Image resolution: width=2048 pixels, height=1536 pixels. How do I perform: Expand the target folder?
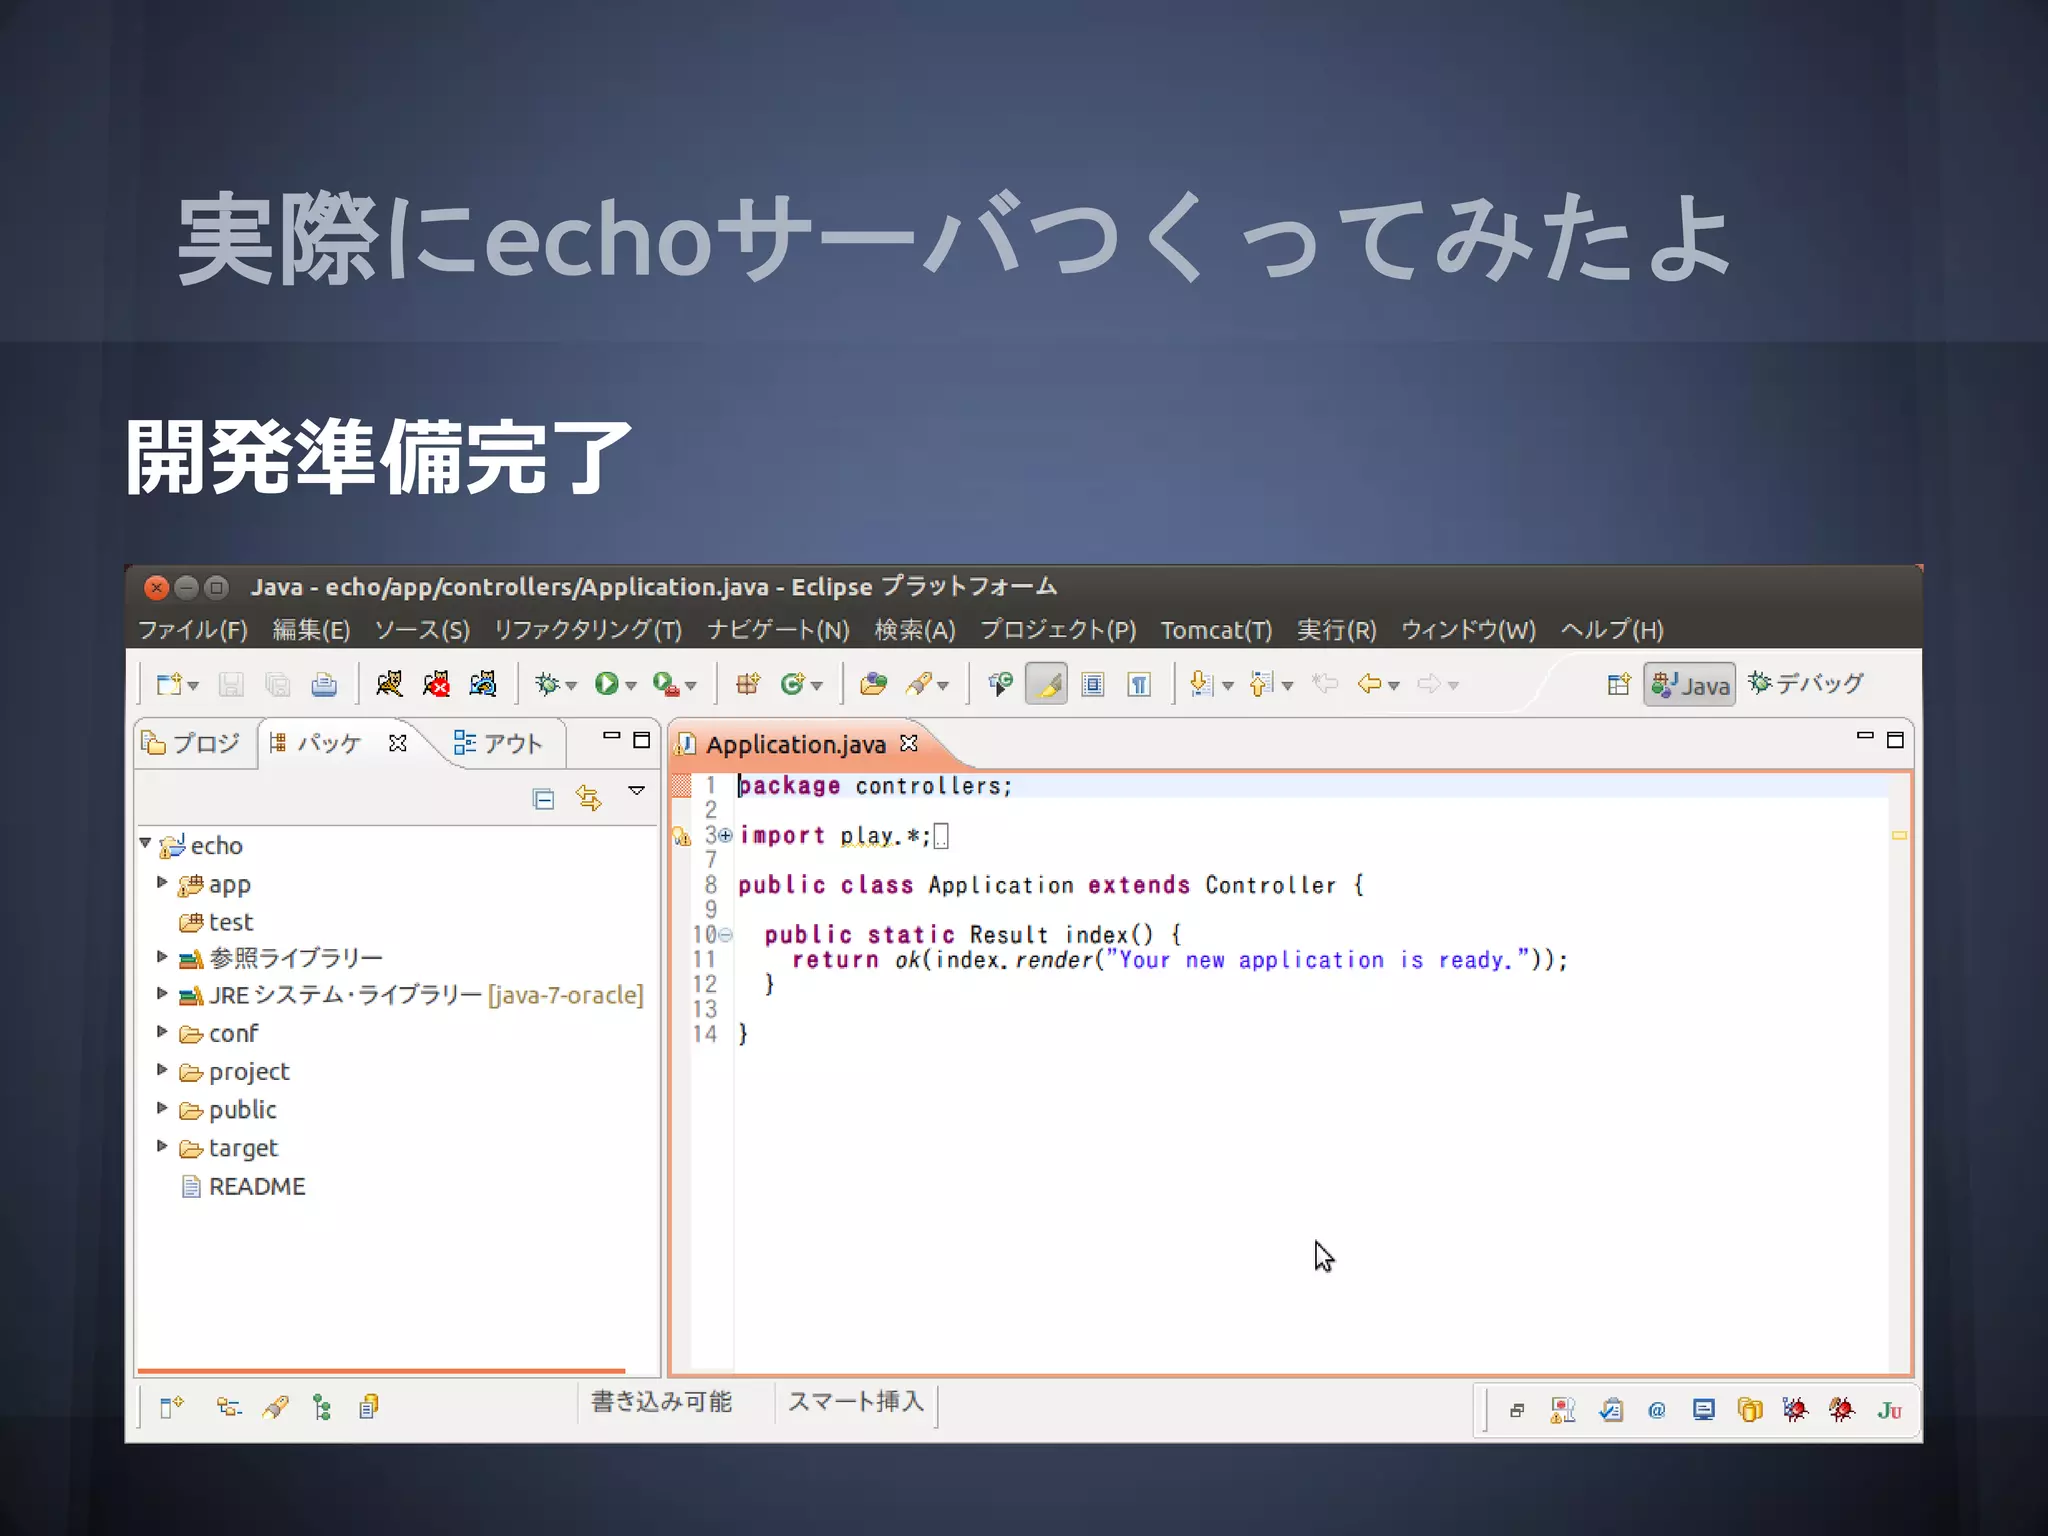pyautogui.click(x=162, y=1146)
